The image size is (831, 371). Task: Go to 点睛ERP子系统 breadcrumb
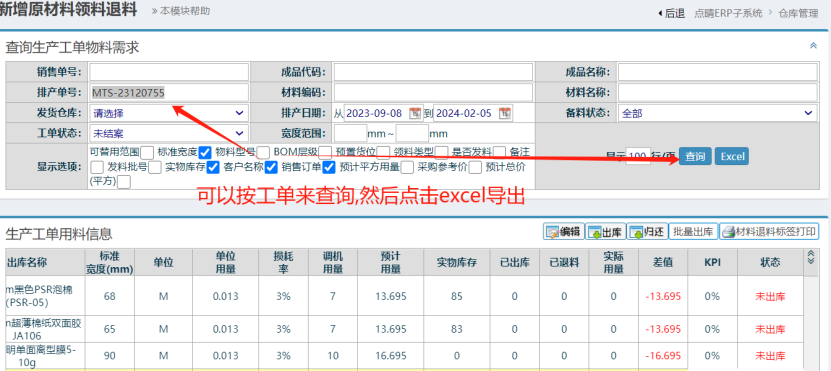click(x=728, y=14)
